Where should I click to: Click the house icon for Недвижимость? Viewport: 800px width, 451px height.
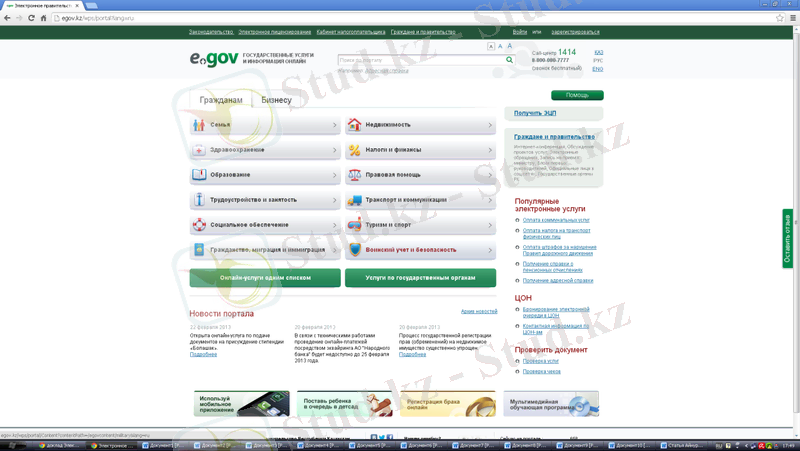(354, 124)
